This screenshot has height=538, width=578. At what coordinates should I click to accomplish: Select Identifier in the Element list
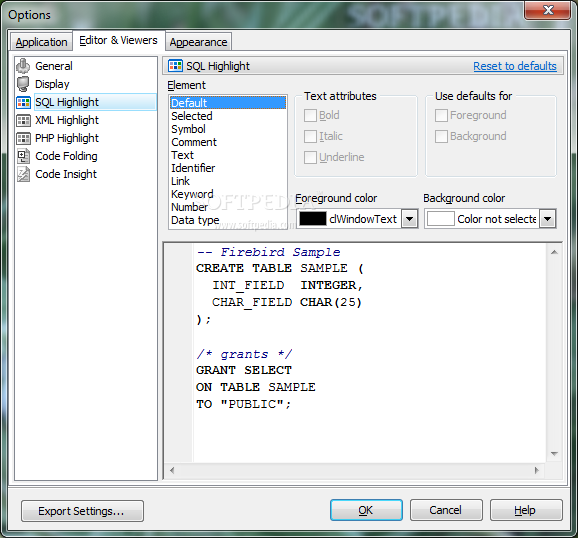point(228,168)
